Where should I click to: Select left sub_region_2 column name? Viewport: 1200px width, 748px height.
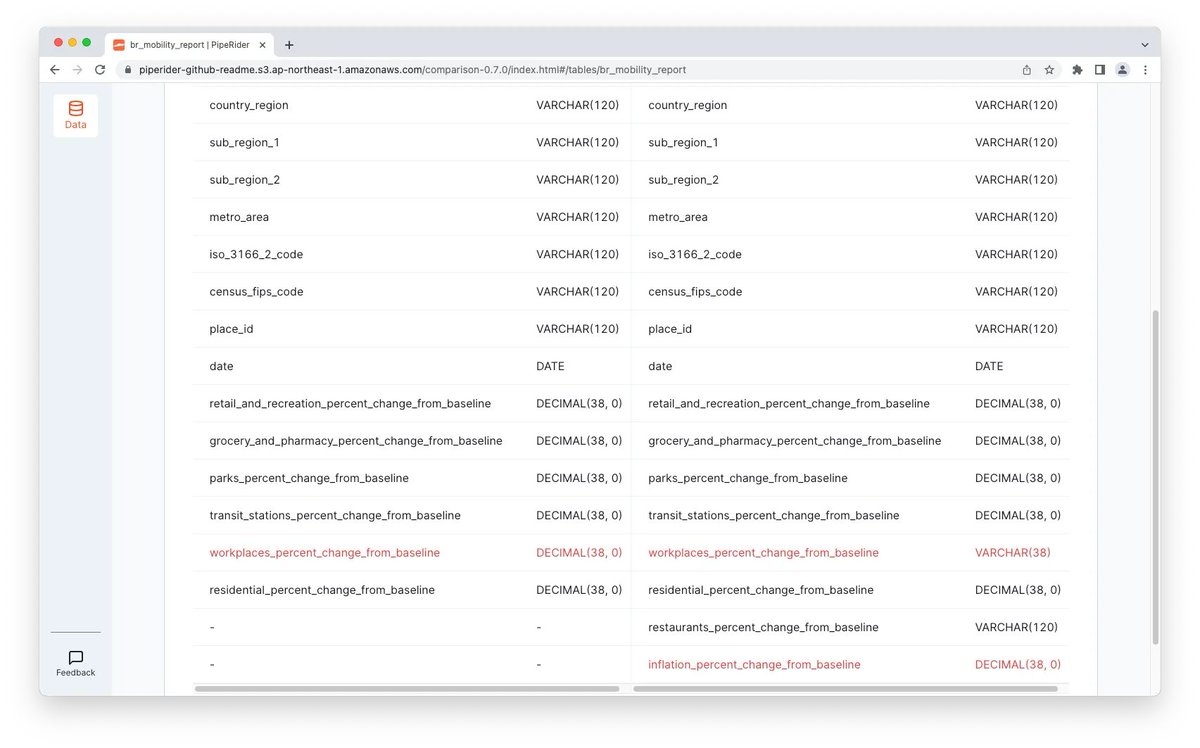tap(245, 180)
